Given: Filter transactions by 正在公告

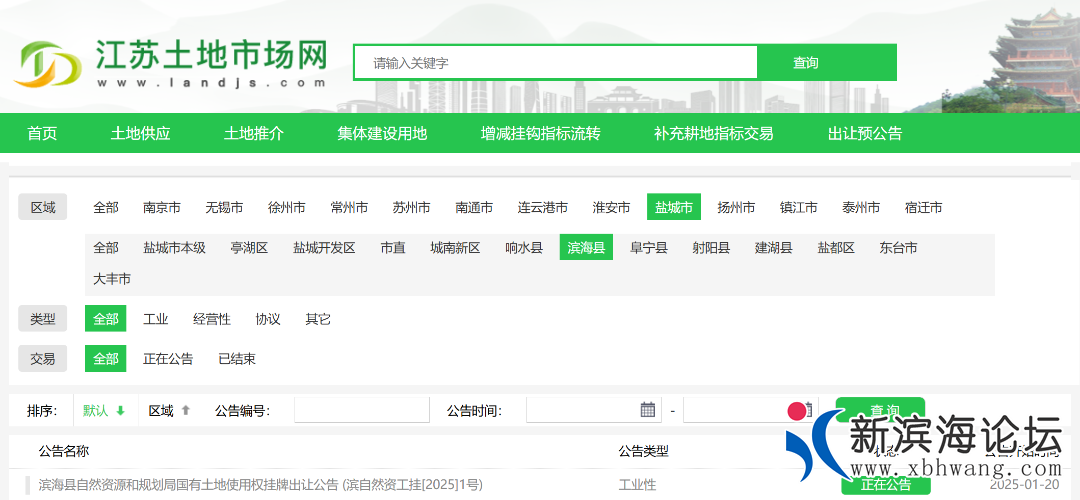Looking at the screenshot, I should 168,359.
